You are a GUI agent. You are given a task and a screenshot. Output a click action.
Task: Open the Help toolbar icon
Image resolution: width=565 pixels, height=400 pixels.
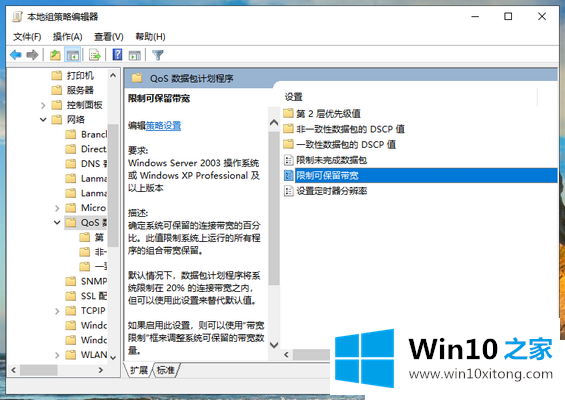(x=117, y=55)
